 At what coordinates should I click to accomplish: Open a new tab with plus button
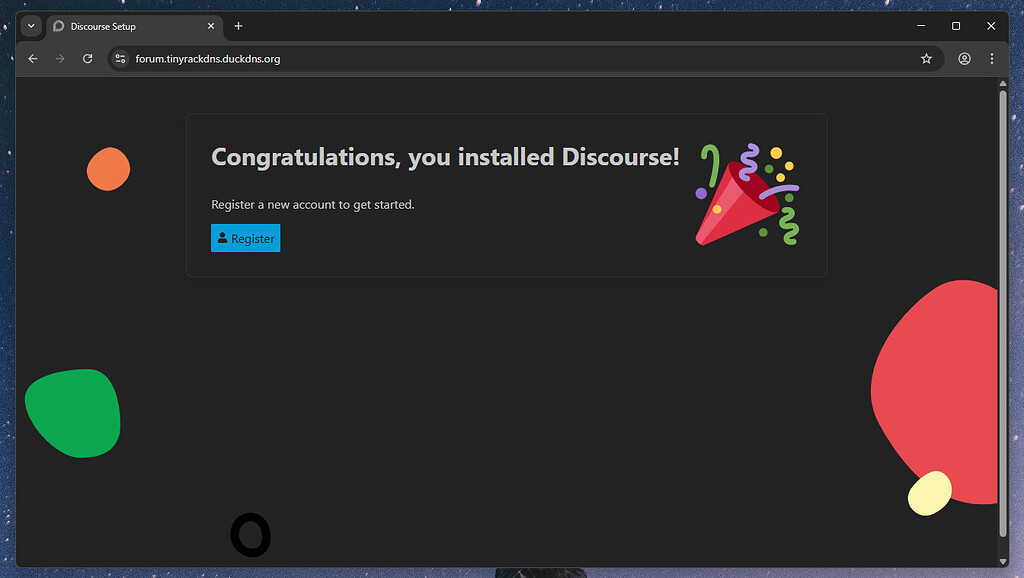point(238,26)
